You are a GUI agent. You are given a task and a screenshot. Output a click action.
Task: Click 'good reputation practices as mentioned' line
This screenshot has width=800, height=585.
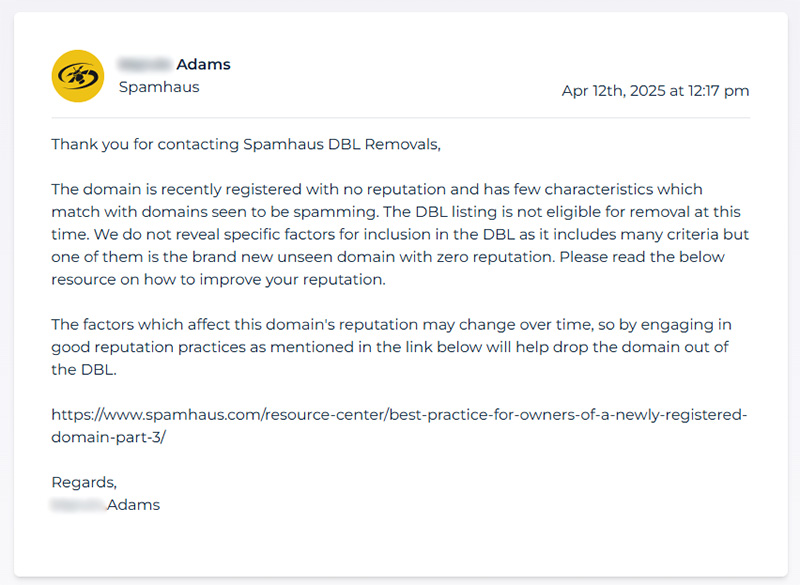click(x=390, y=347)
